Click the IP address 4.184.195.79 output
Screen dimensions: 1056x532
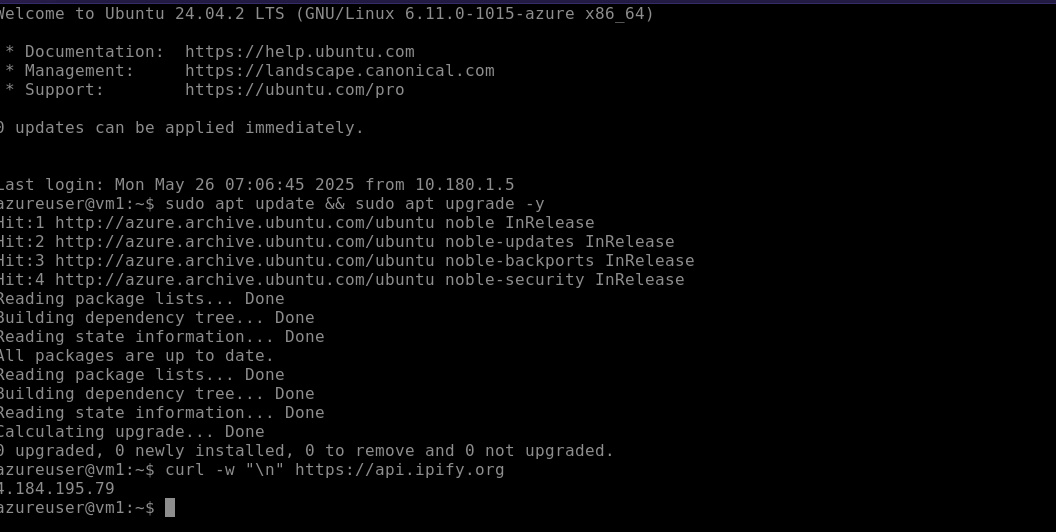tap(57, 488)
